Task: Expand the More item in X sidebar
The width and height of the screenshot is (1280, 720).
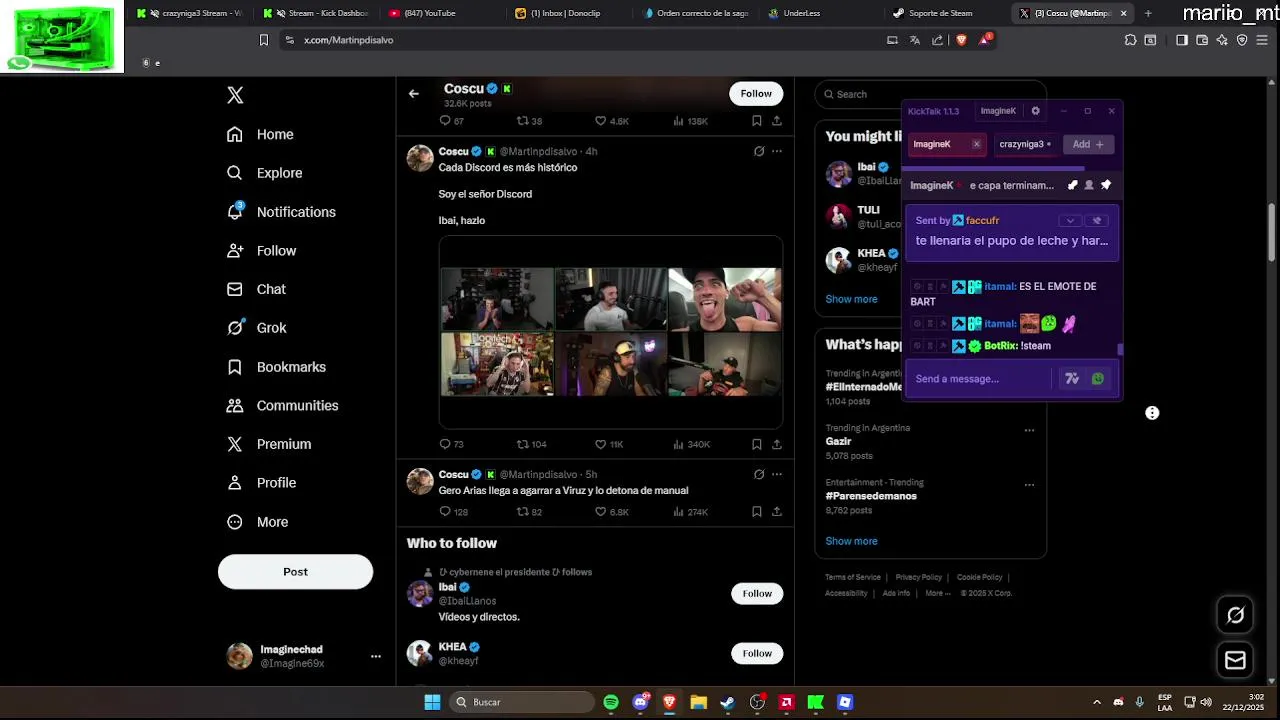Action: pos(258,522)
